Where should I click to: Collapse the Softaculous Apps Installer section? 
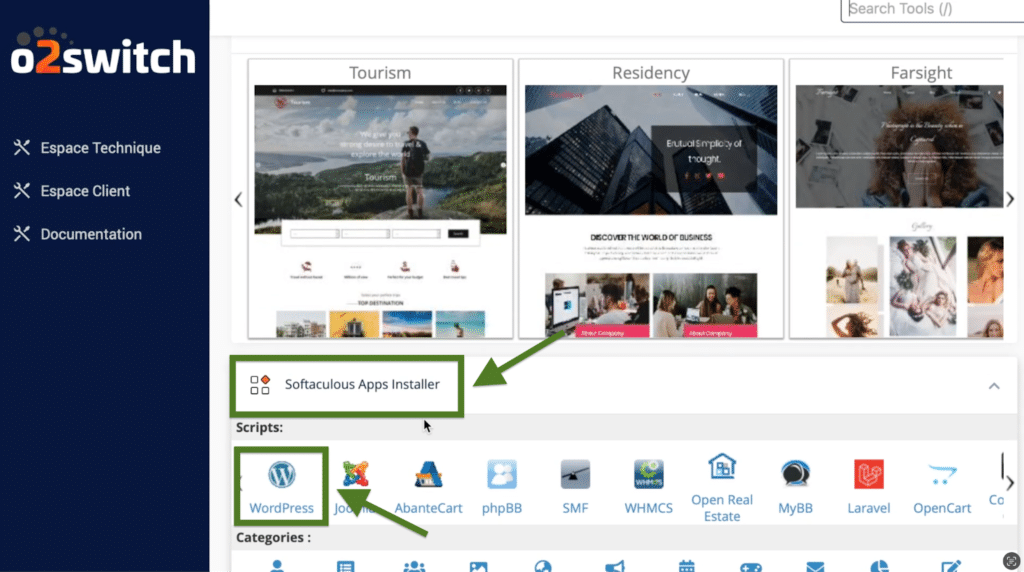(x=994, y=386)
